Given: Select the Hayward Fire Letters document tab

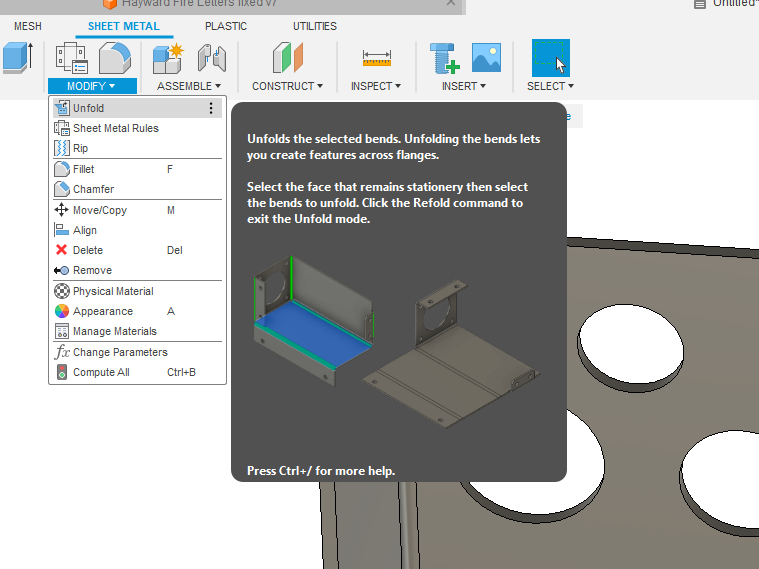Looking at the screenshot, I should point(232,5).
